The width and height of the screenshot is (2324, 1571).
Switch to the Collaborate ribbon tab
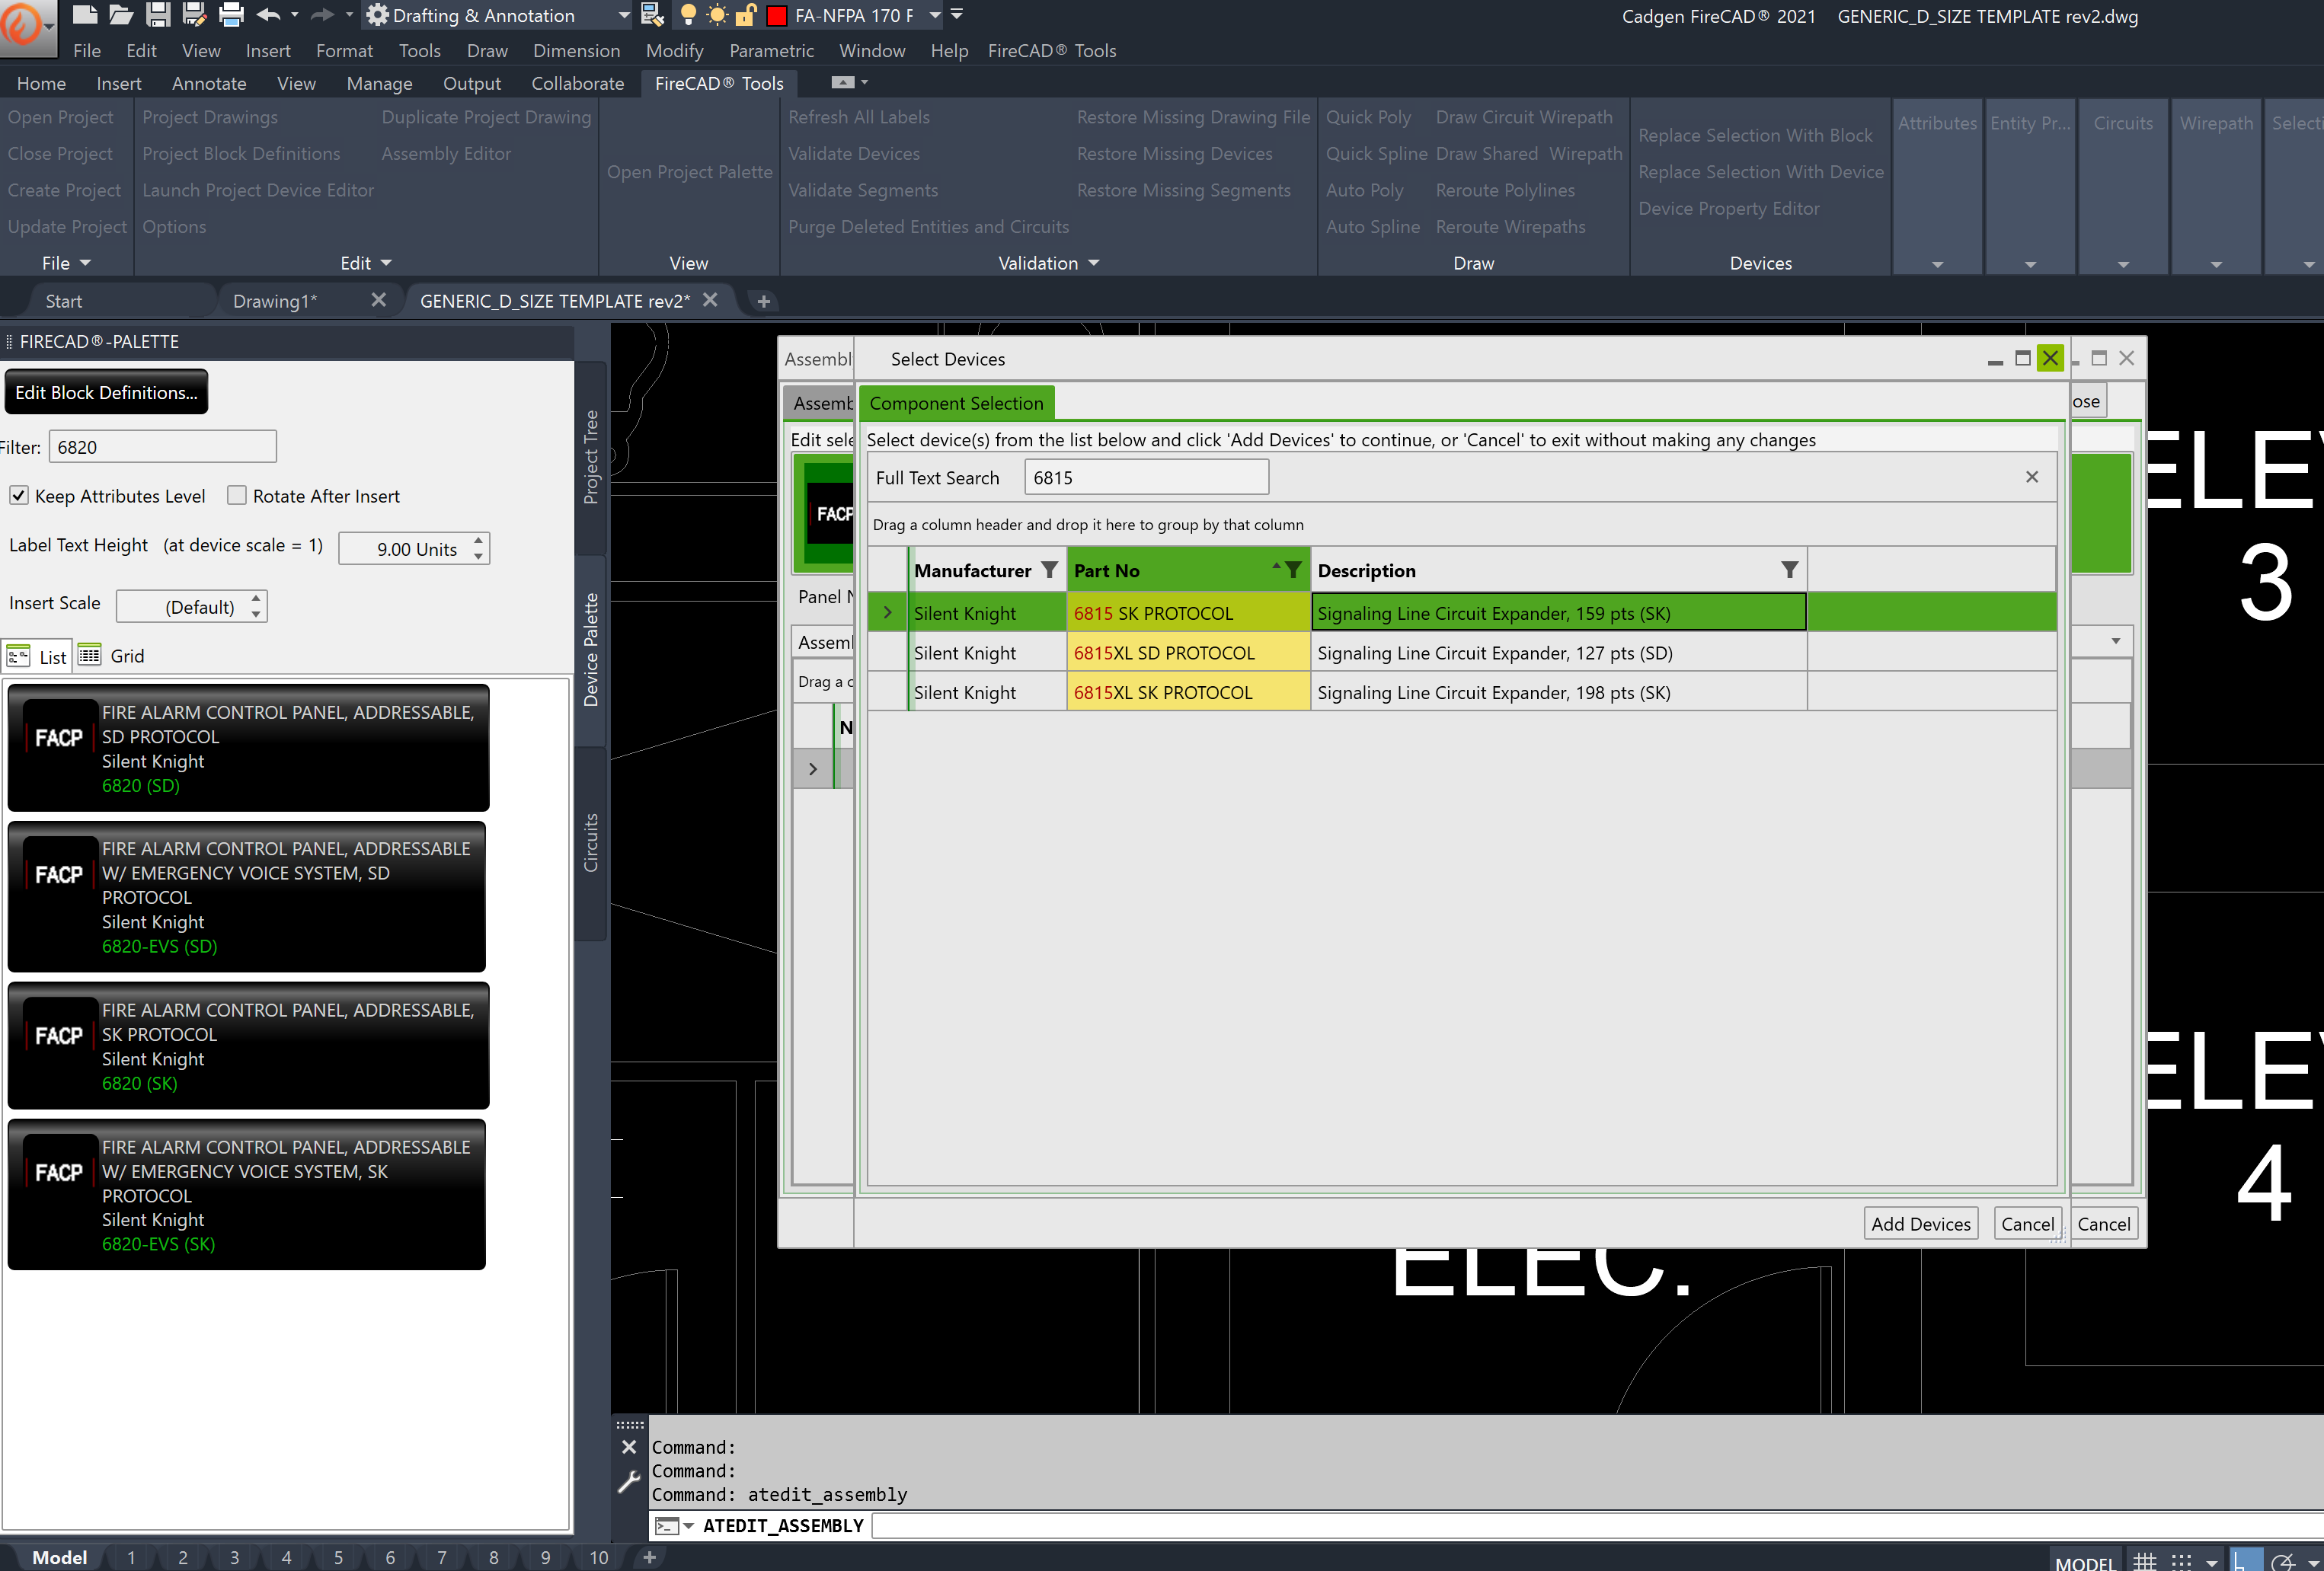click(x=577, y=83)
